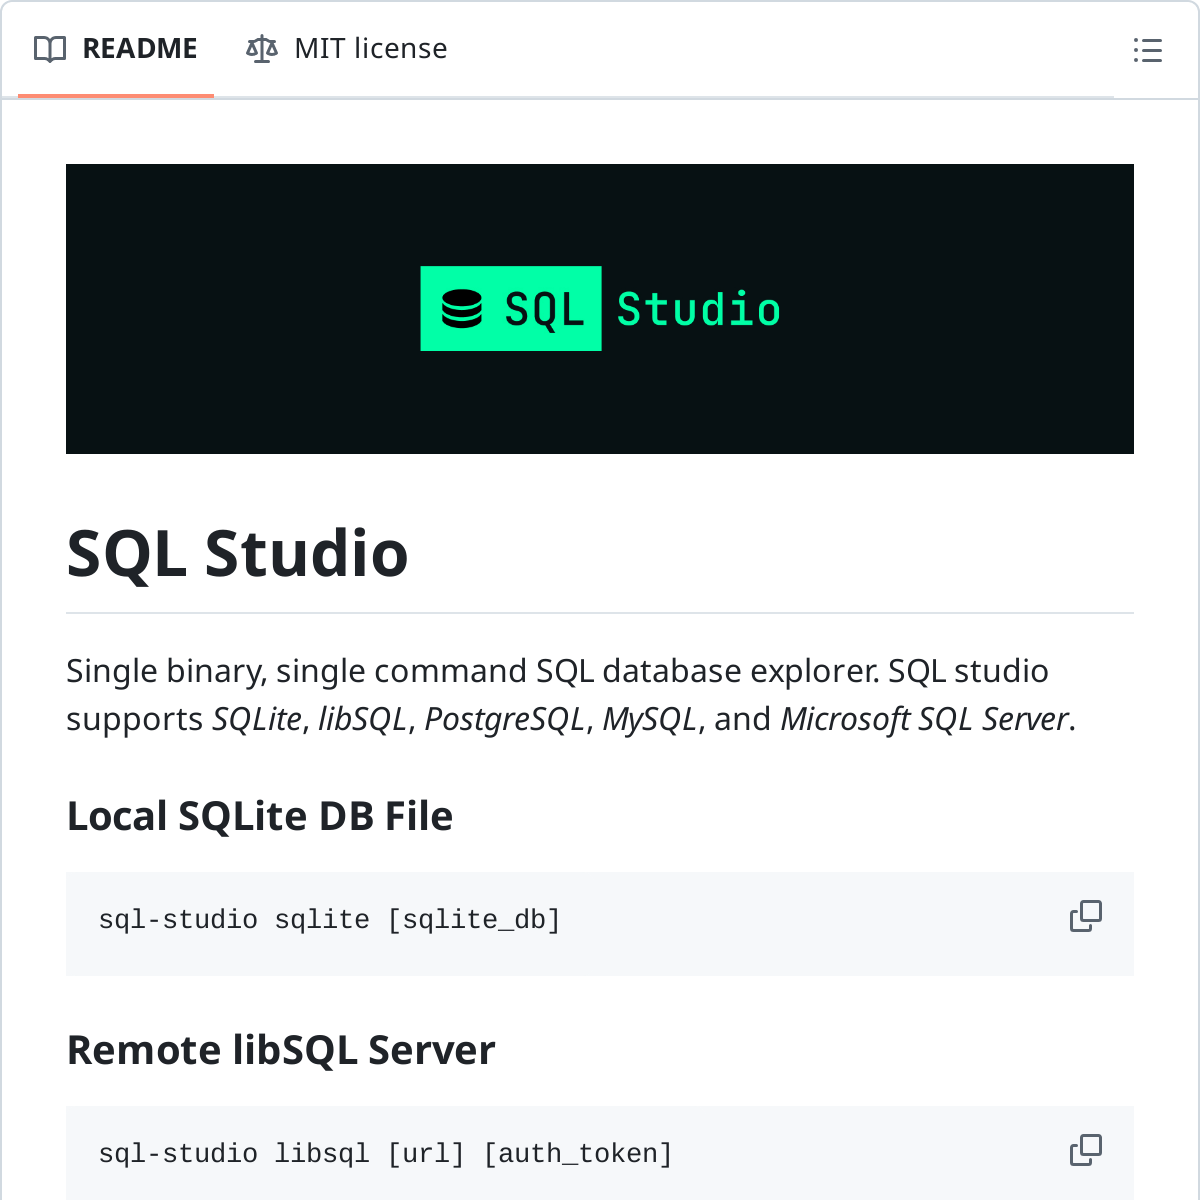1200x1200 pixels.
Task: Click the sqlite command code text
Action: 329,919
